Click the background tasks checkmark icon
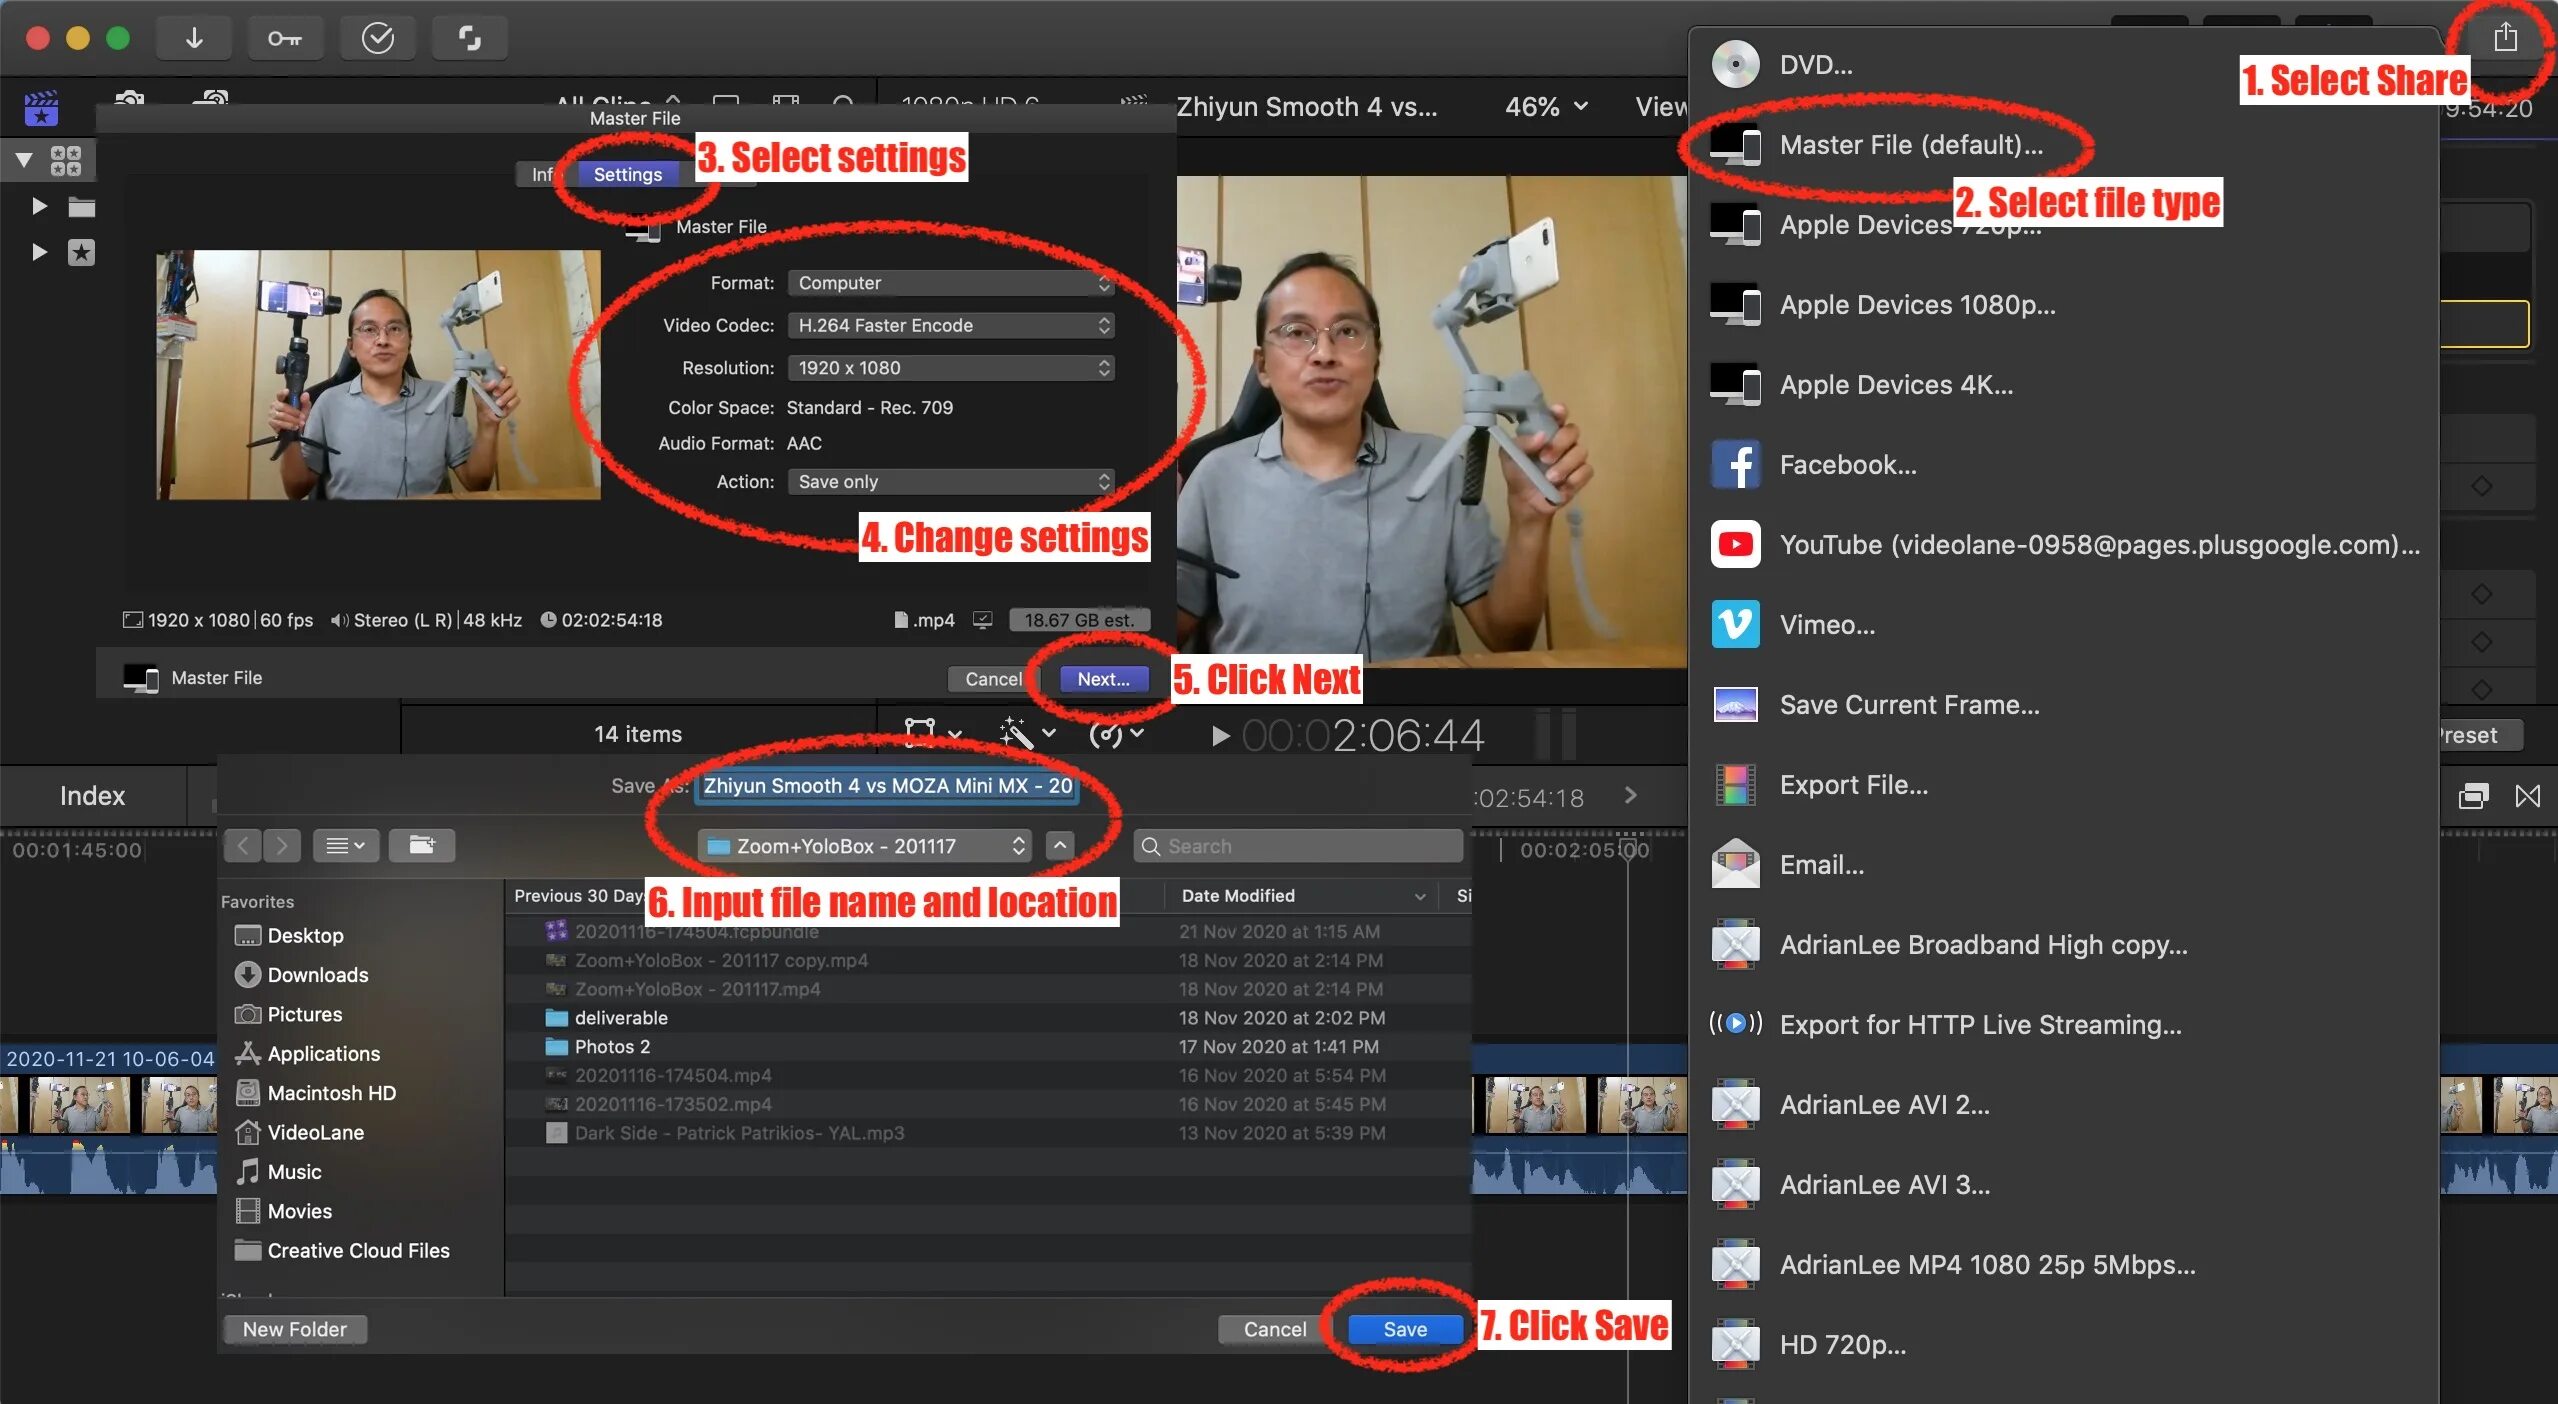2558x1404 pixels. (x=377, y=38)
